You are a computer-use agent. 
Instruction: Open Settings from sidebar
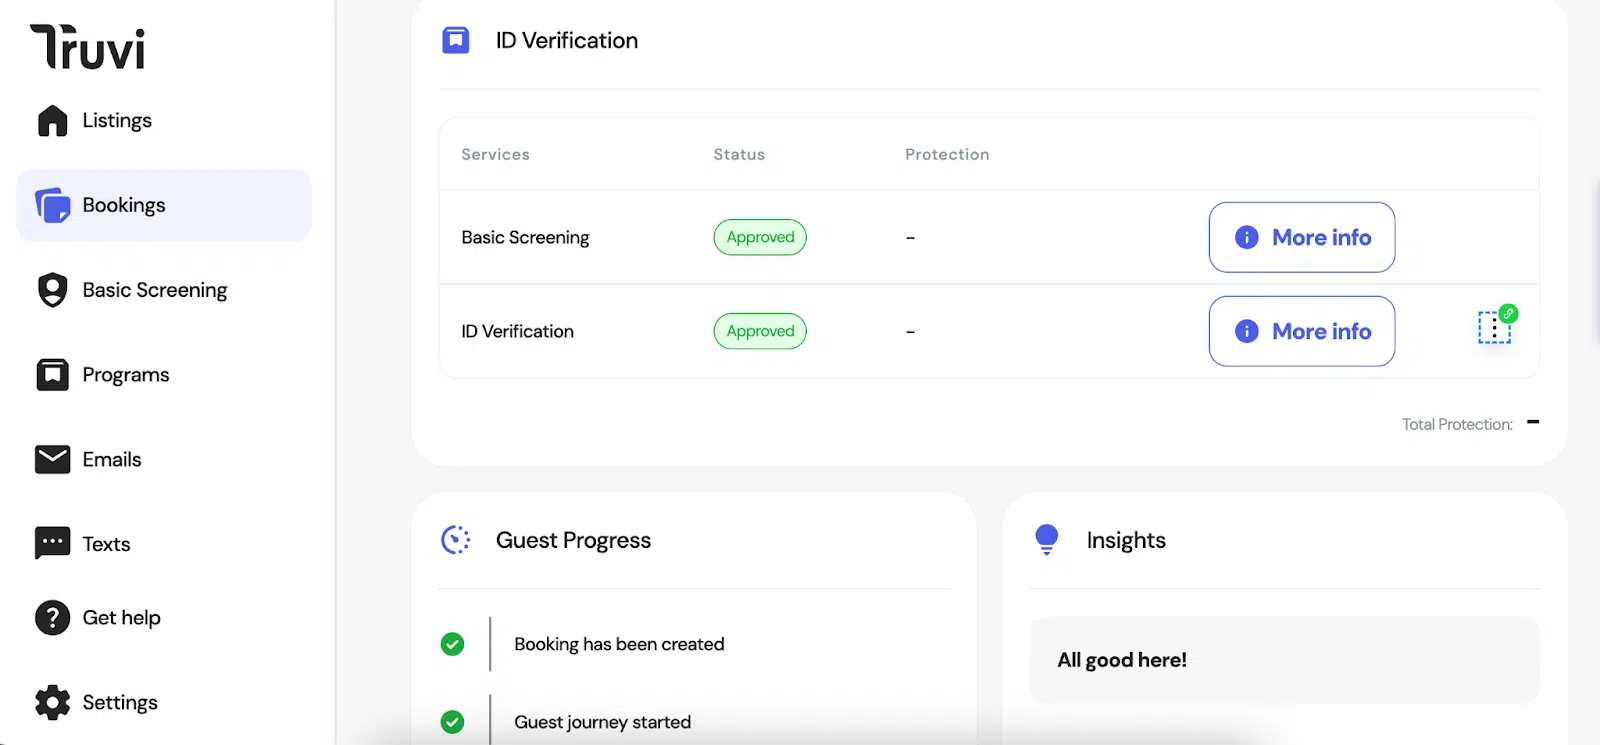164,702
